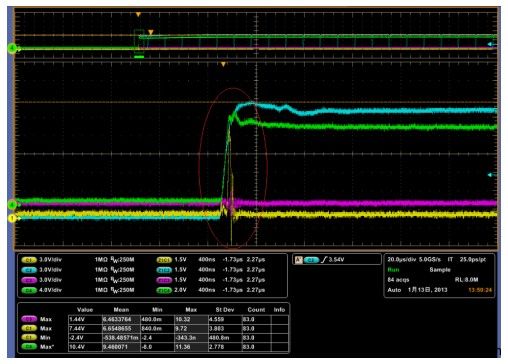The width and height of the screenshot is (508, 364).
Task: Click the magenta C3 channel badge at 3.0V/div
Action: coord(29,280)
